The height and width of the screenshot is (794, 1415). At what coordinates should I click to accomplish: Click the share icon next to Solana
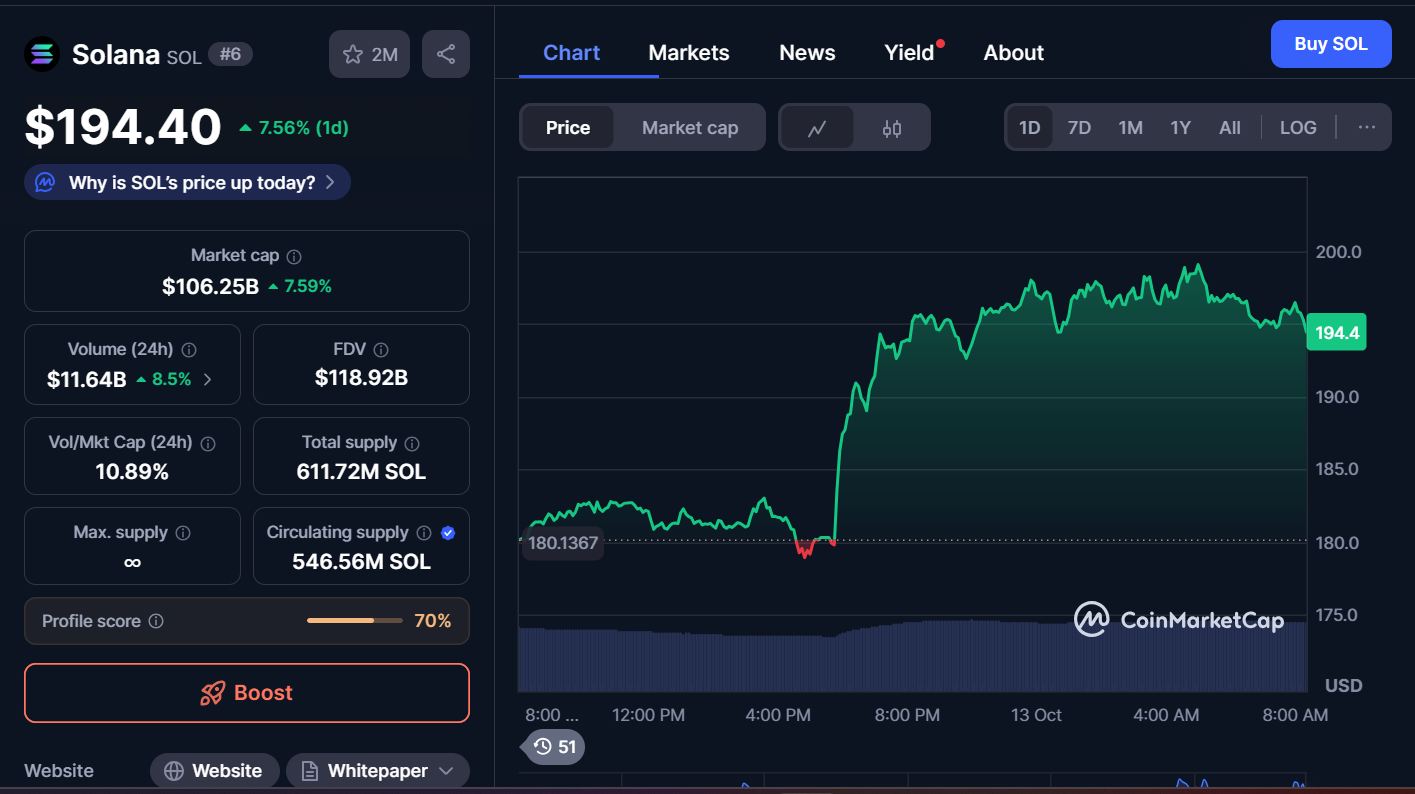click(x=446, y=54)
